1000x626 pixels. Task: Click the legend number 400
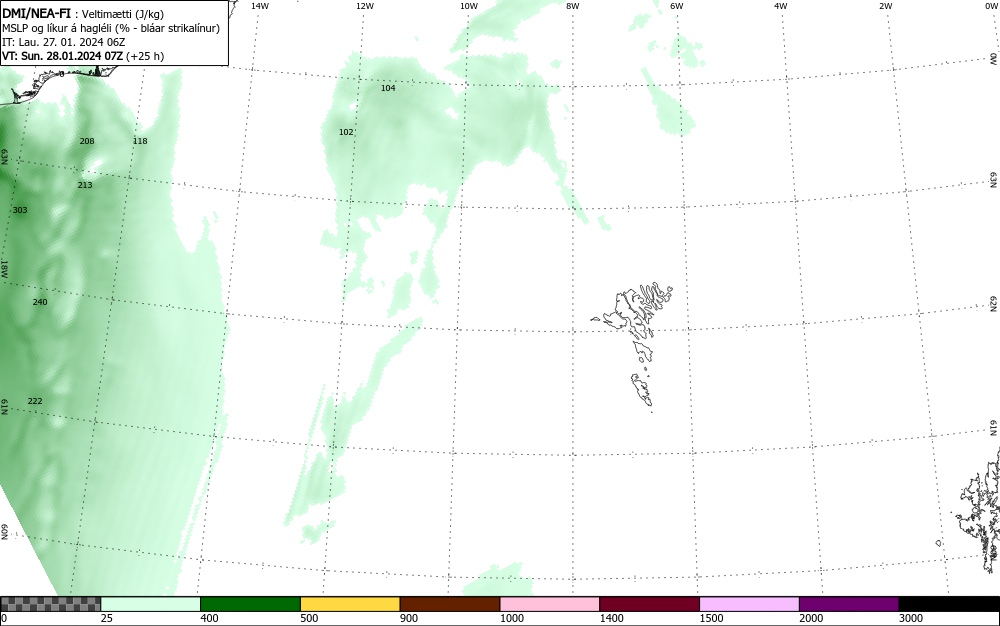pos(209,618)
